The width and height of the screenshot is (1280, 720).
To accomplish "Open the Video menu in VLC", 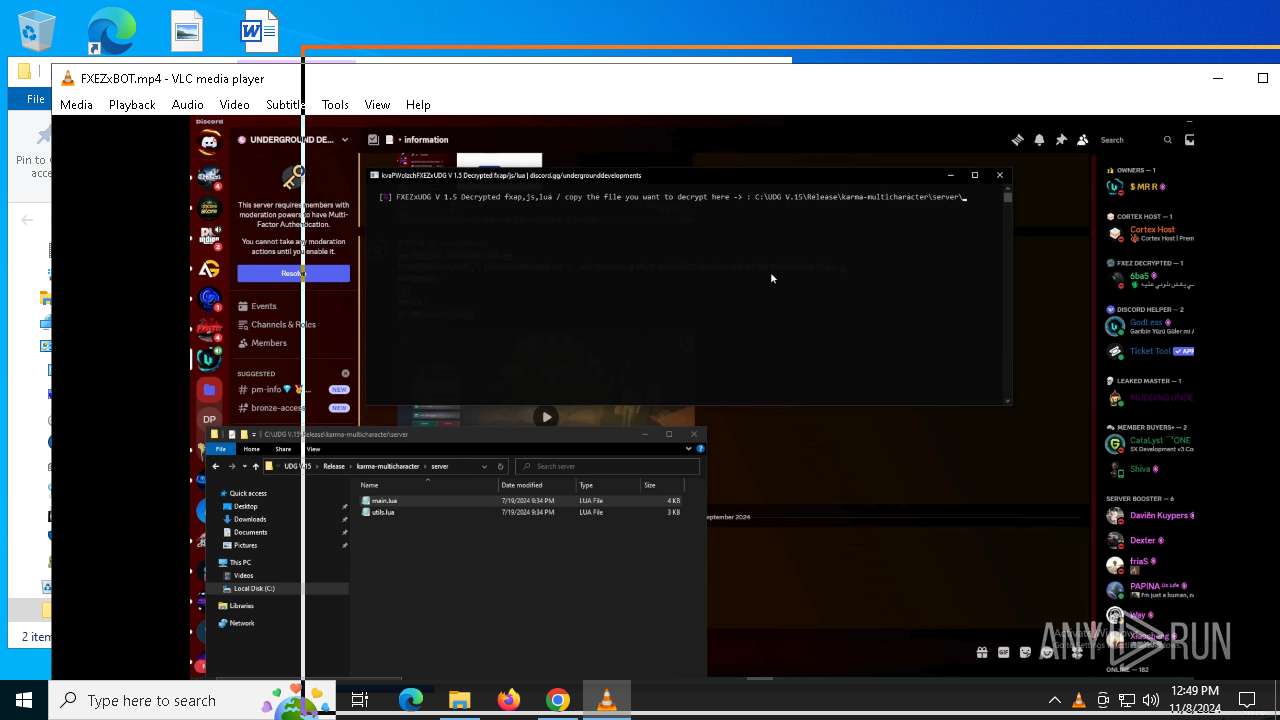I will pyautogui.click(x=234, y=104).
